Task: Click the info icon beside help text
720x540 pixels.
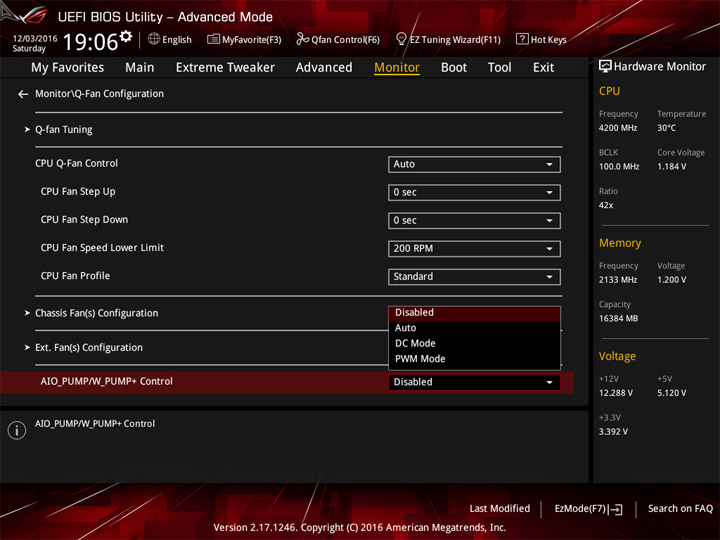Action: tap(17, 430)
